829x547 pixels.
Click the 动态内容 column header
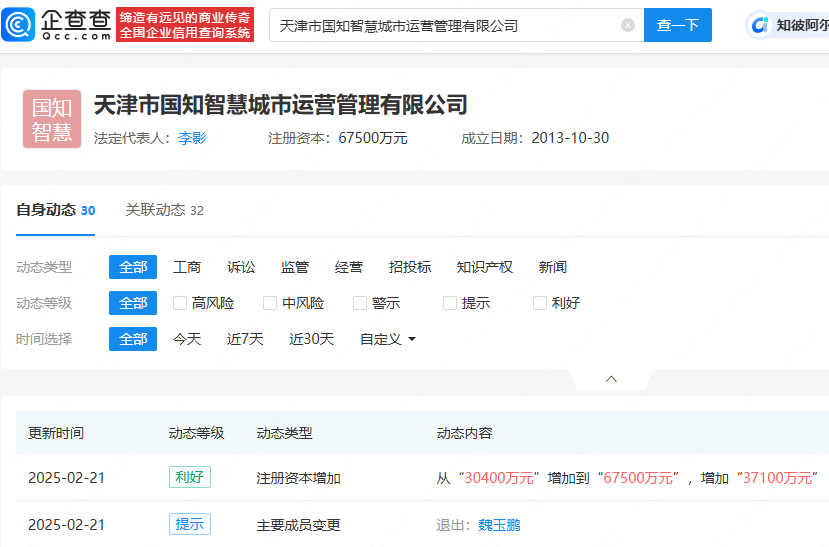point(464,433)
